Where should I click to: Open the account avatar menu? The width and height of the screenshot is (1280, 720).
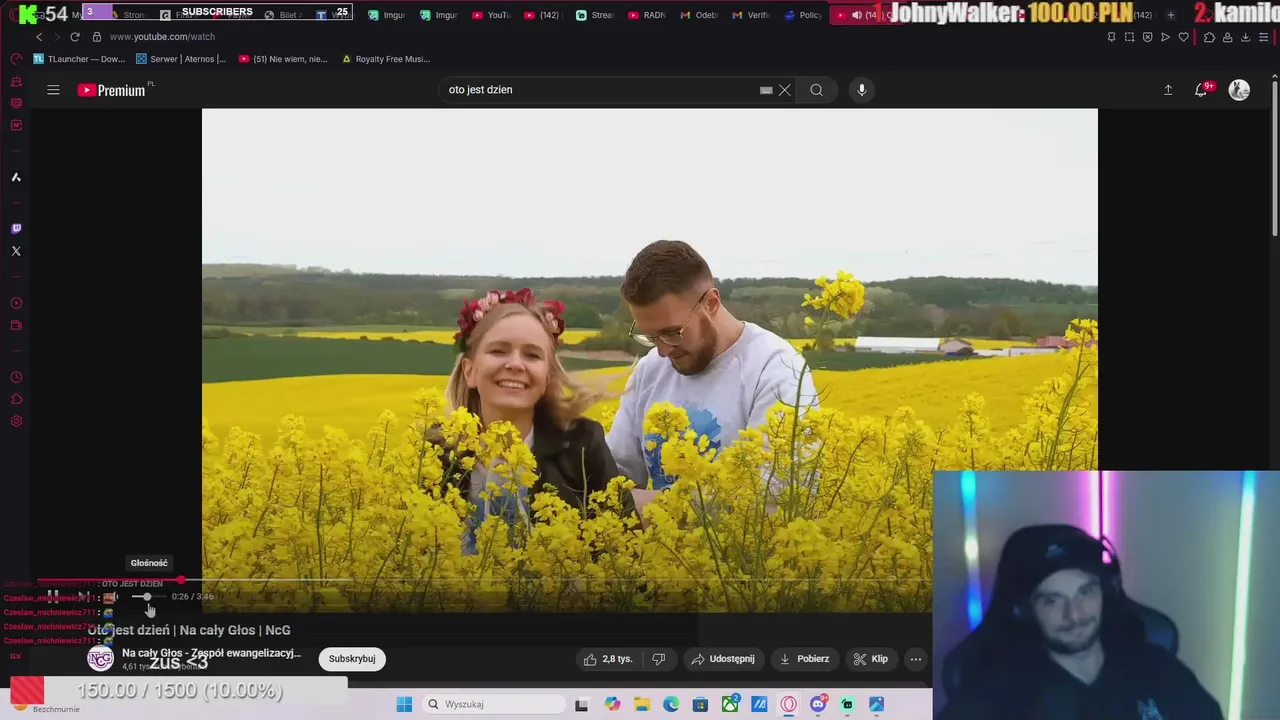click(x=1239, y=90)
